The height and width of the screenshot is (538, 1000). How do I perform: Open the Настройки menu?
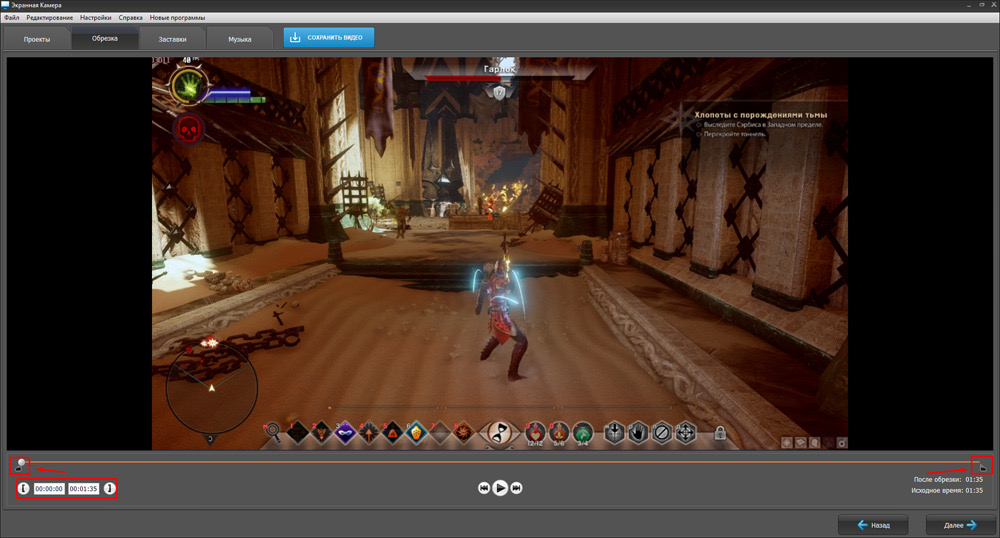(96, 18)
